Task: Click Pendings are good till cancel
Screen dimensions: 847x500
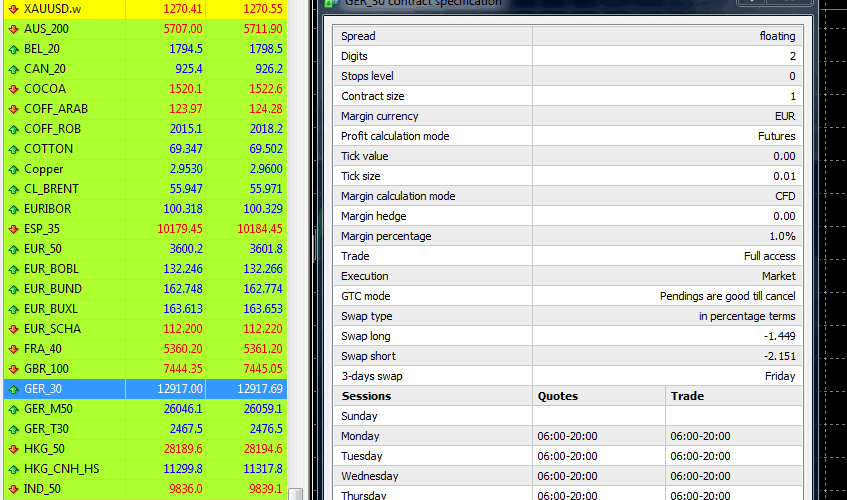Action: (x=728, y=296)
